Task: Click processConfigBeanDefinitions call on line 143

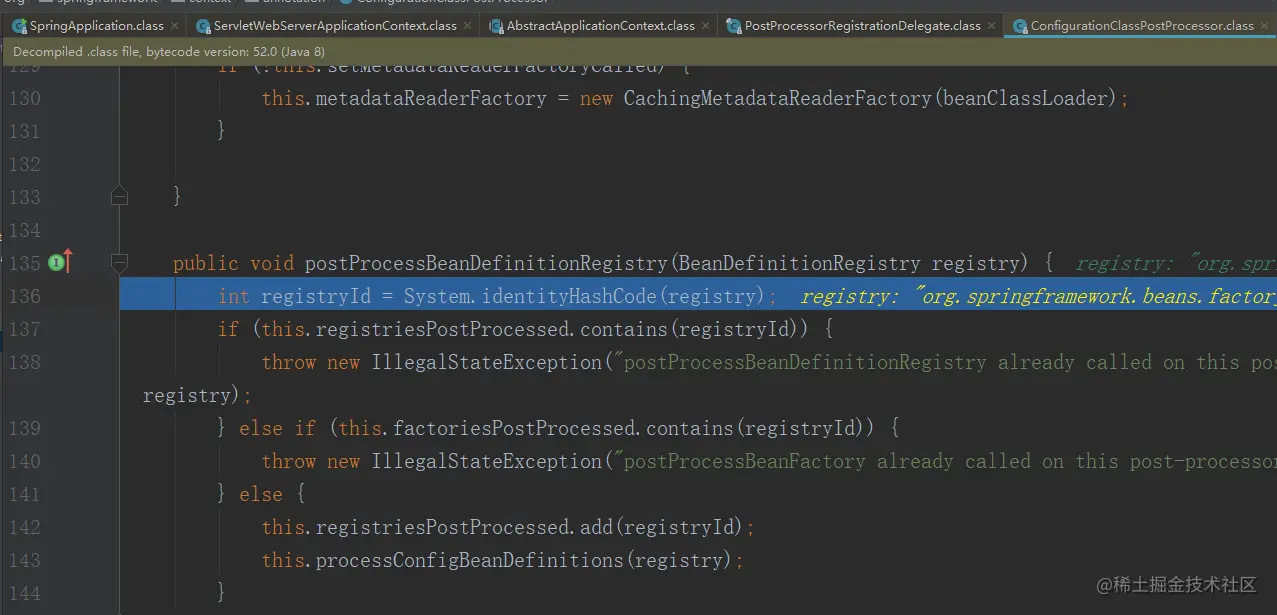Action: (471, 560)
